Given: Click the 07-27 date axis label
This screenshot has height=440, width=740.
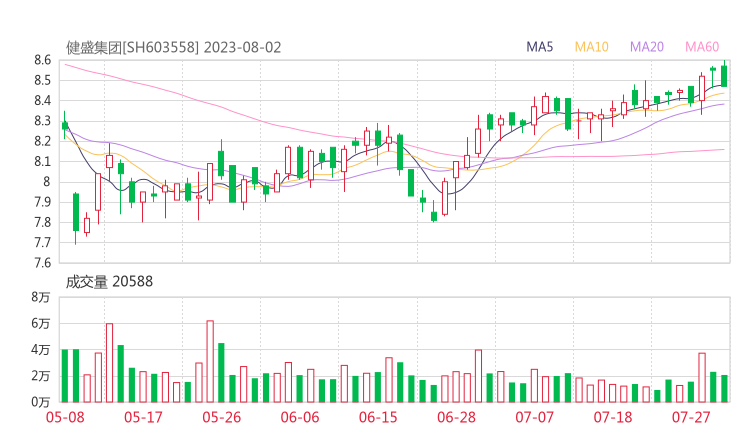Looking at the screenshot, I should coord(691,417).
